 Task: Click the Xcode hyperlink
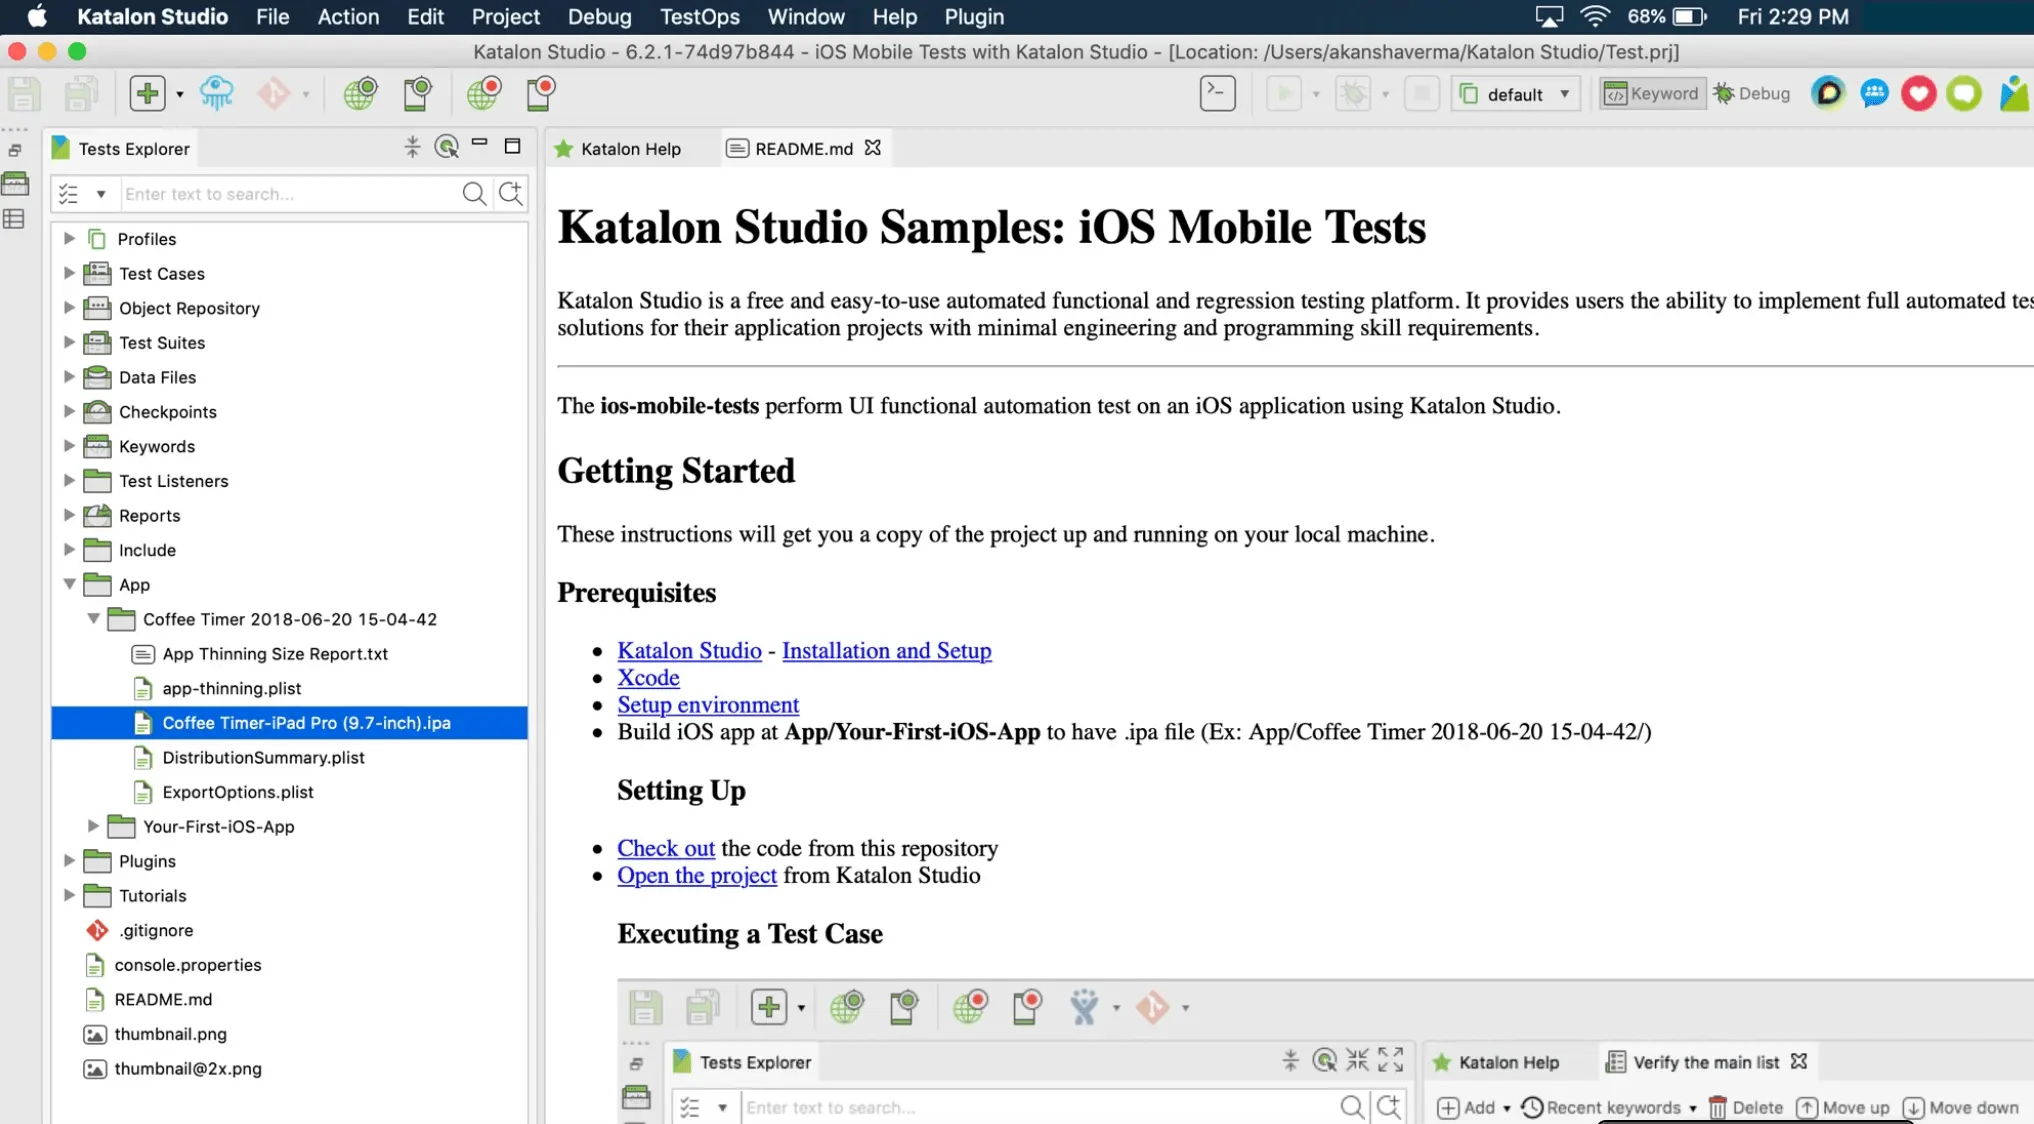click(648, 677)
